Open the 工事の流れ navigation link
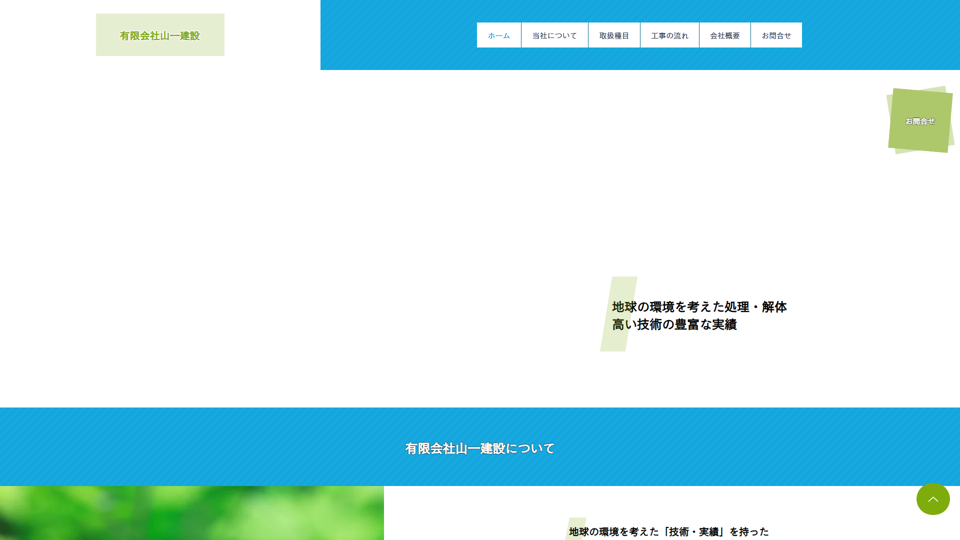The height and width of the screenshot is (540, 960). tap(669, 35)
